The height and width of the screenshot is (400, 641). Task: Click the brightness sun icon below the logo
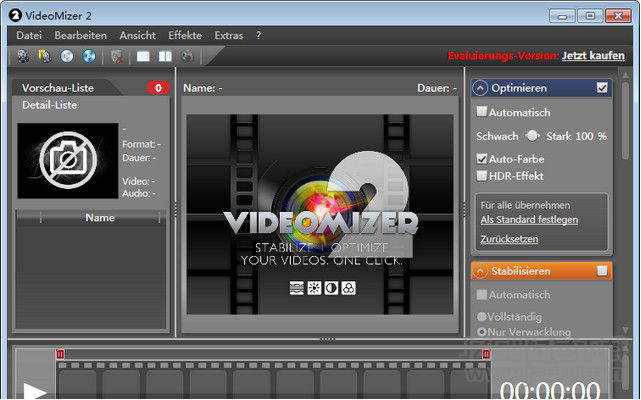point(314,288)
